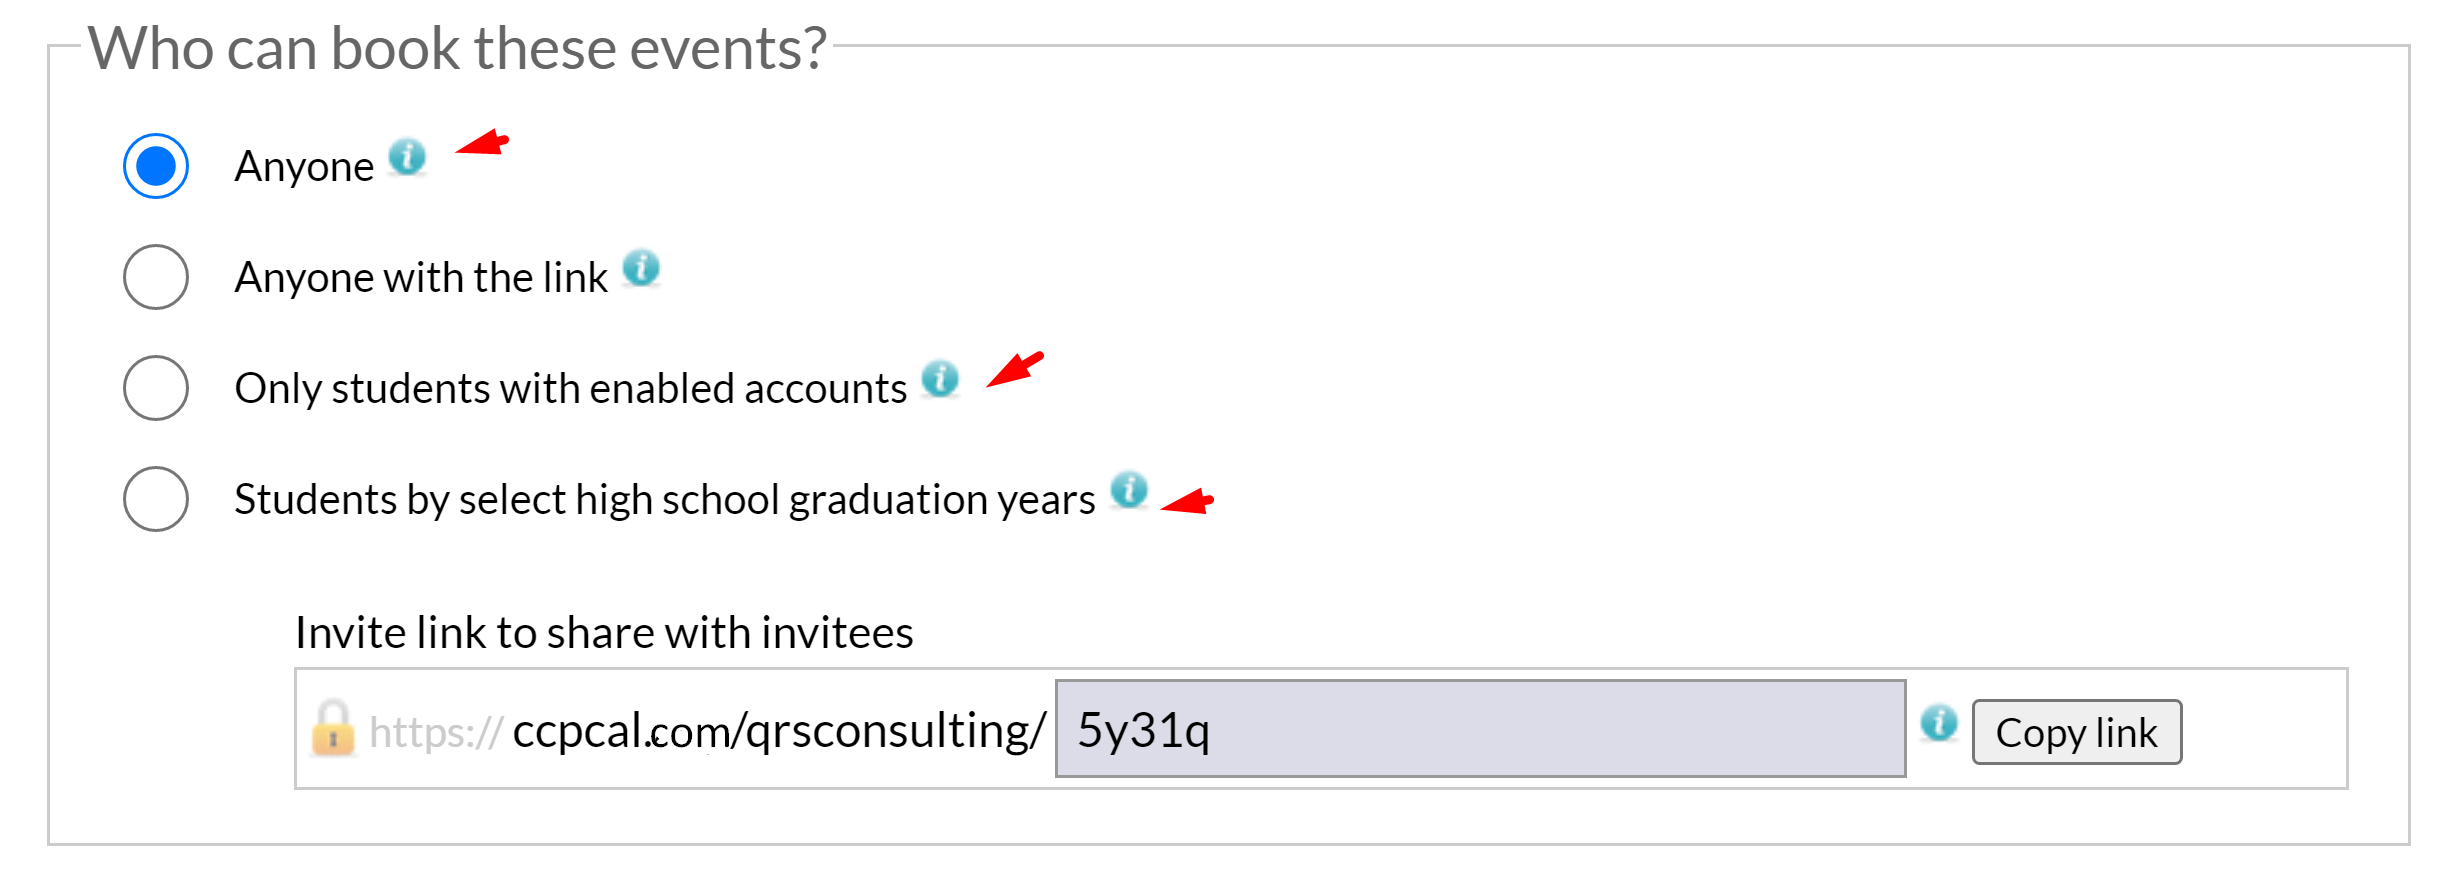Image resolution: width=2439 pixels, height=873 pixels.
Task: Click the Invite link to share with invitees heading
Action: coord(604,633)
